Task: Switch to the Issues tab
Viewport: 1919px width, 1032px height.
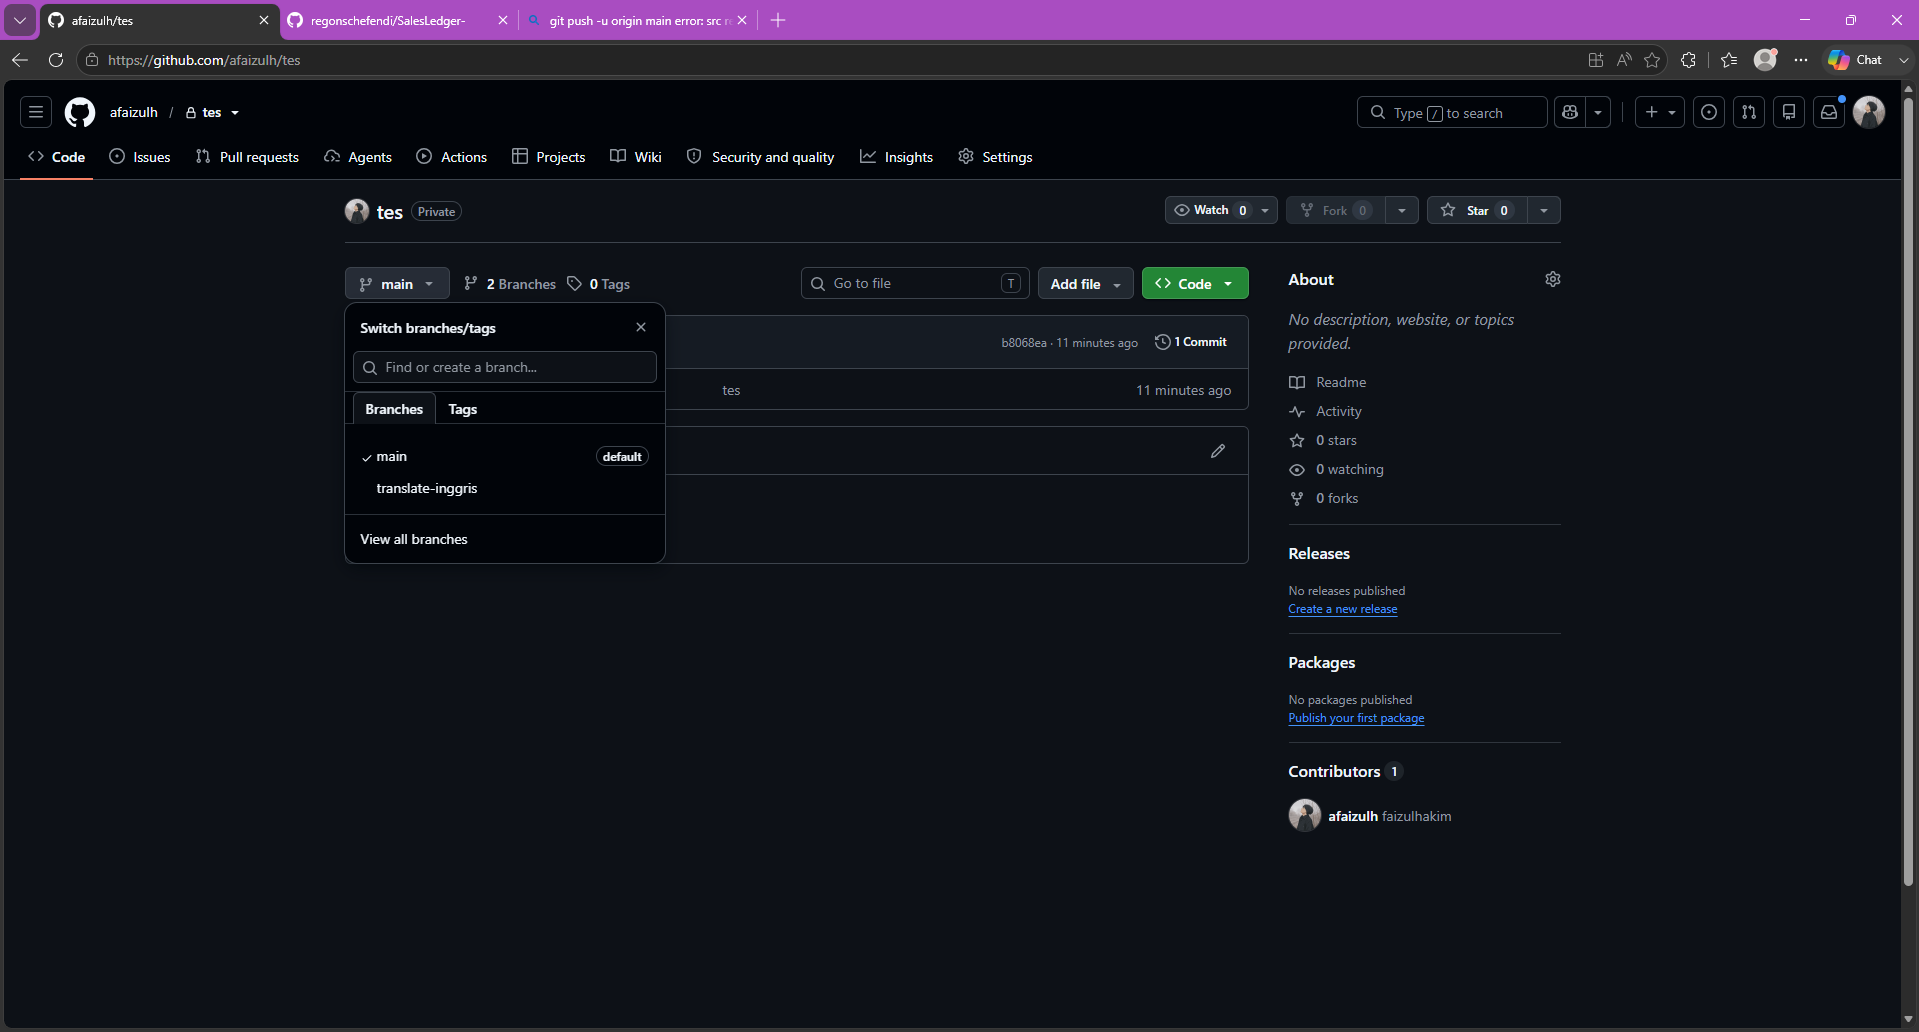Action: coord(140,157)
